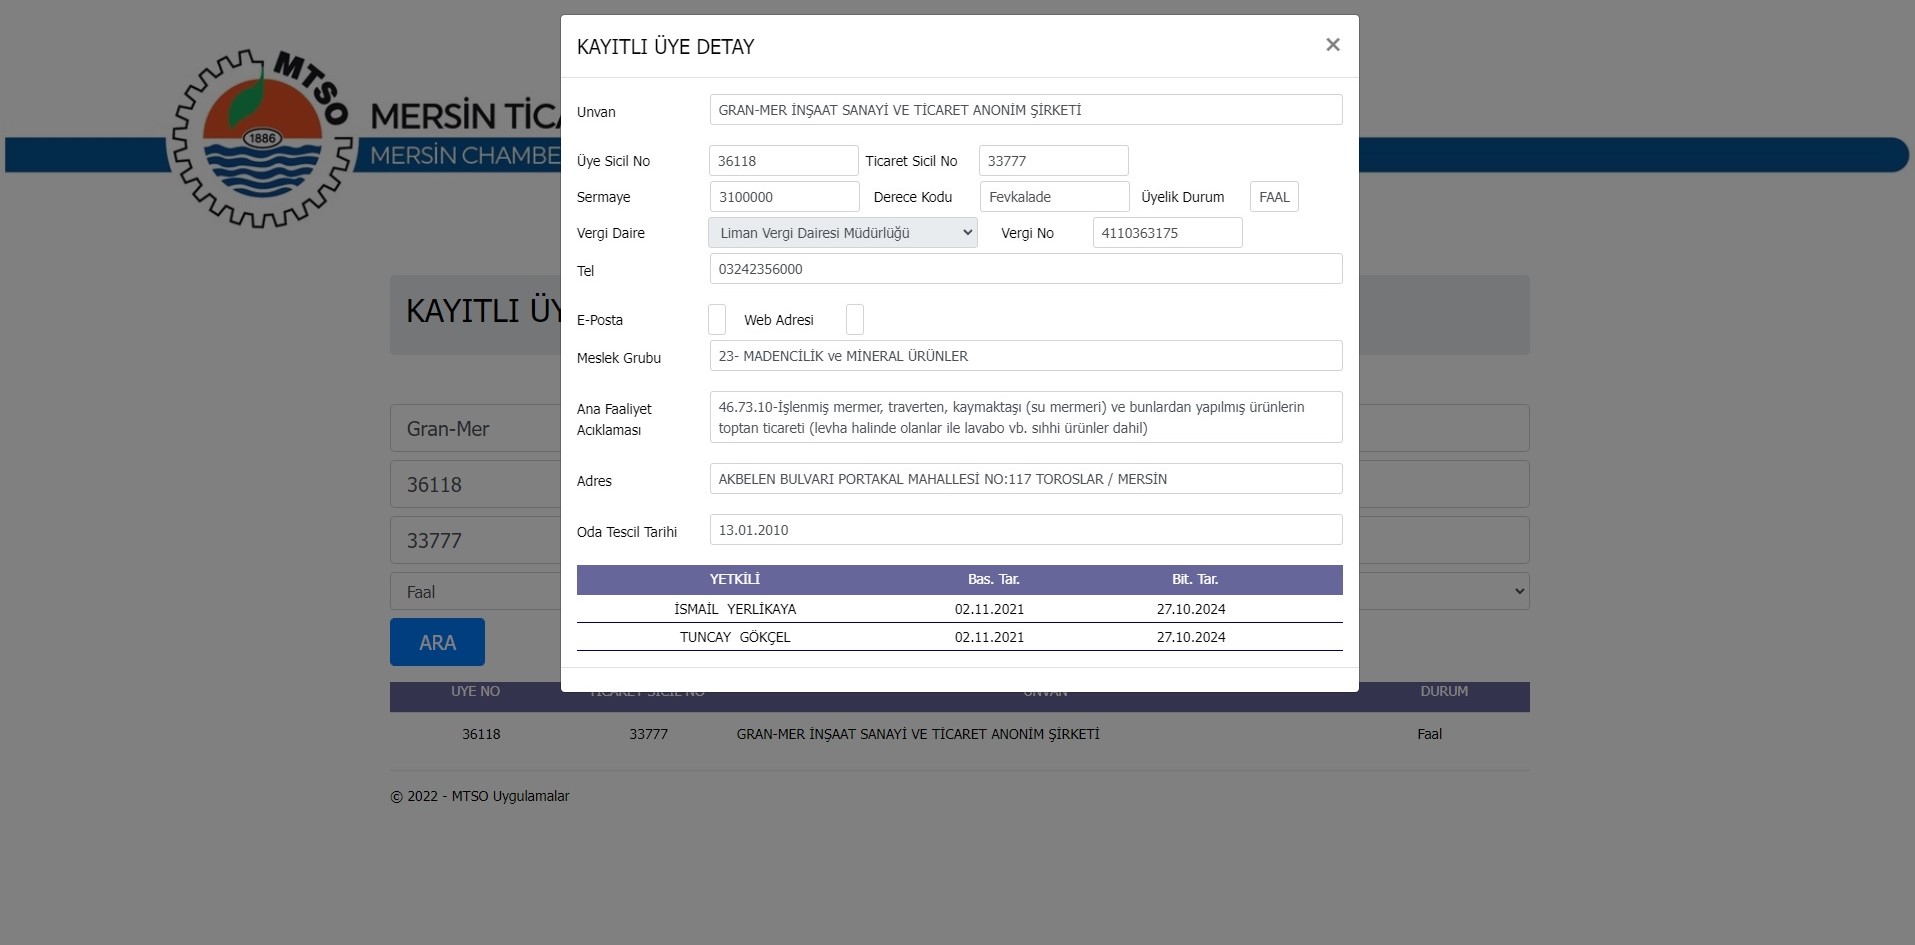Click the empty E-Posta box

(717, 320)
